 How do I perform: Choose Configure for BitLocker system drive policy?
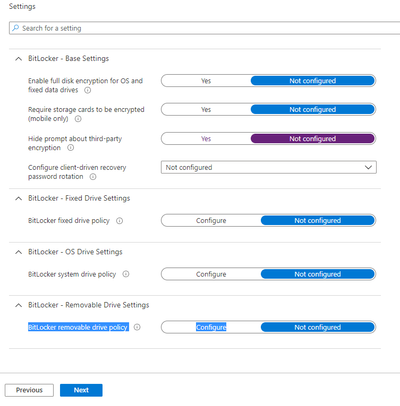[x=211, y=274]
